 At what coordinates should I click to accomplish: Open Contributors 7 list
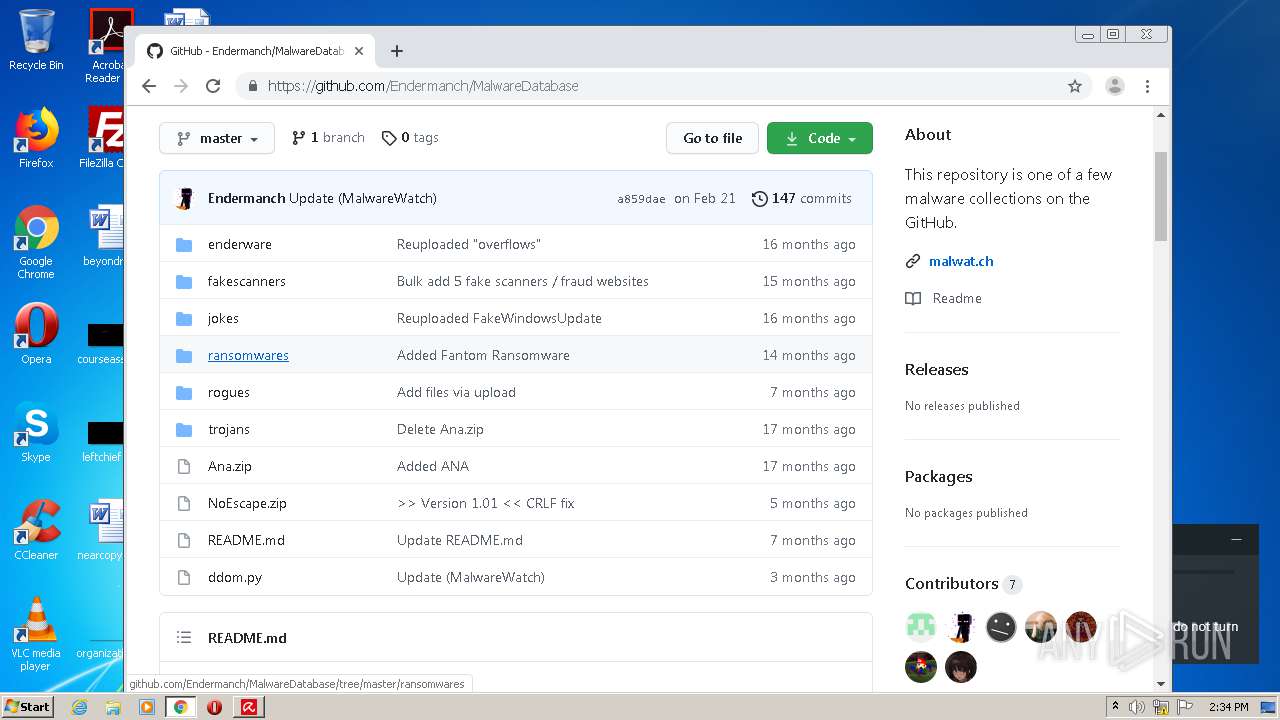click(963, 583)
